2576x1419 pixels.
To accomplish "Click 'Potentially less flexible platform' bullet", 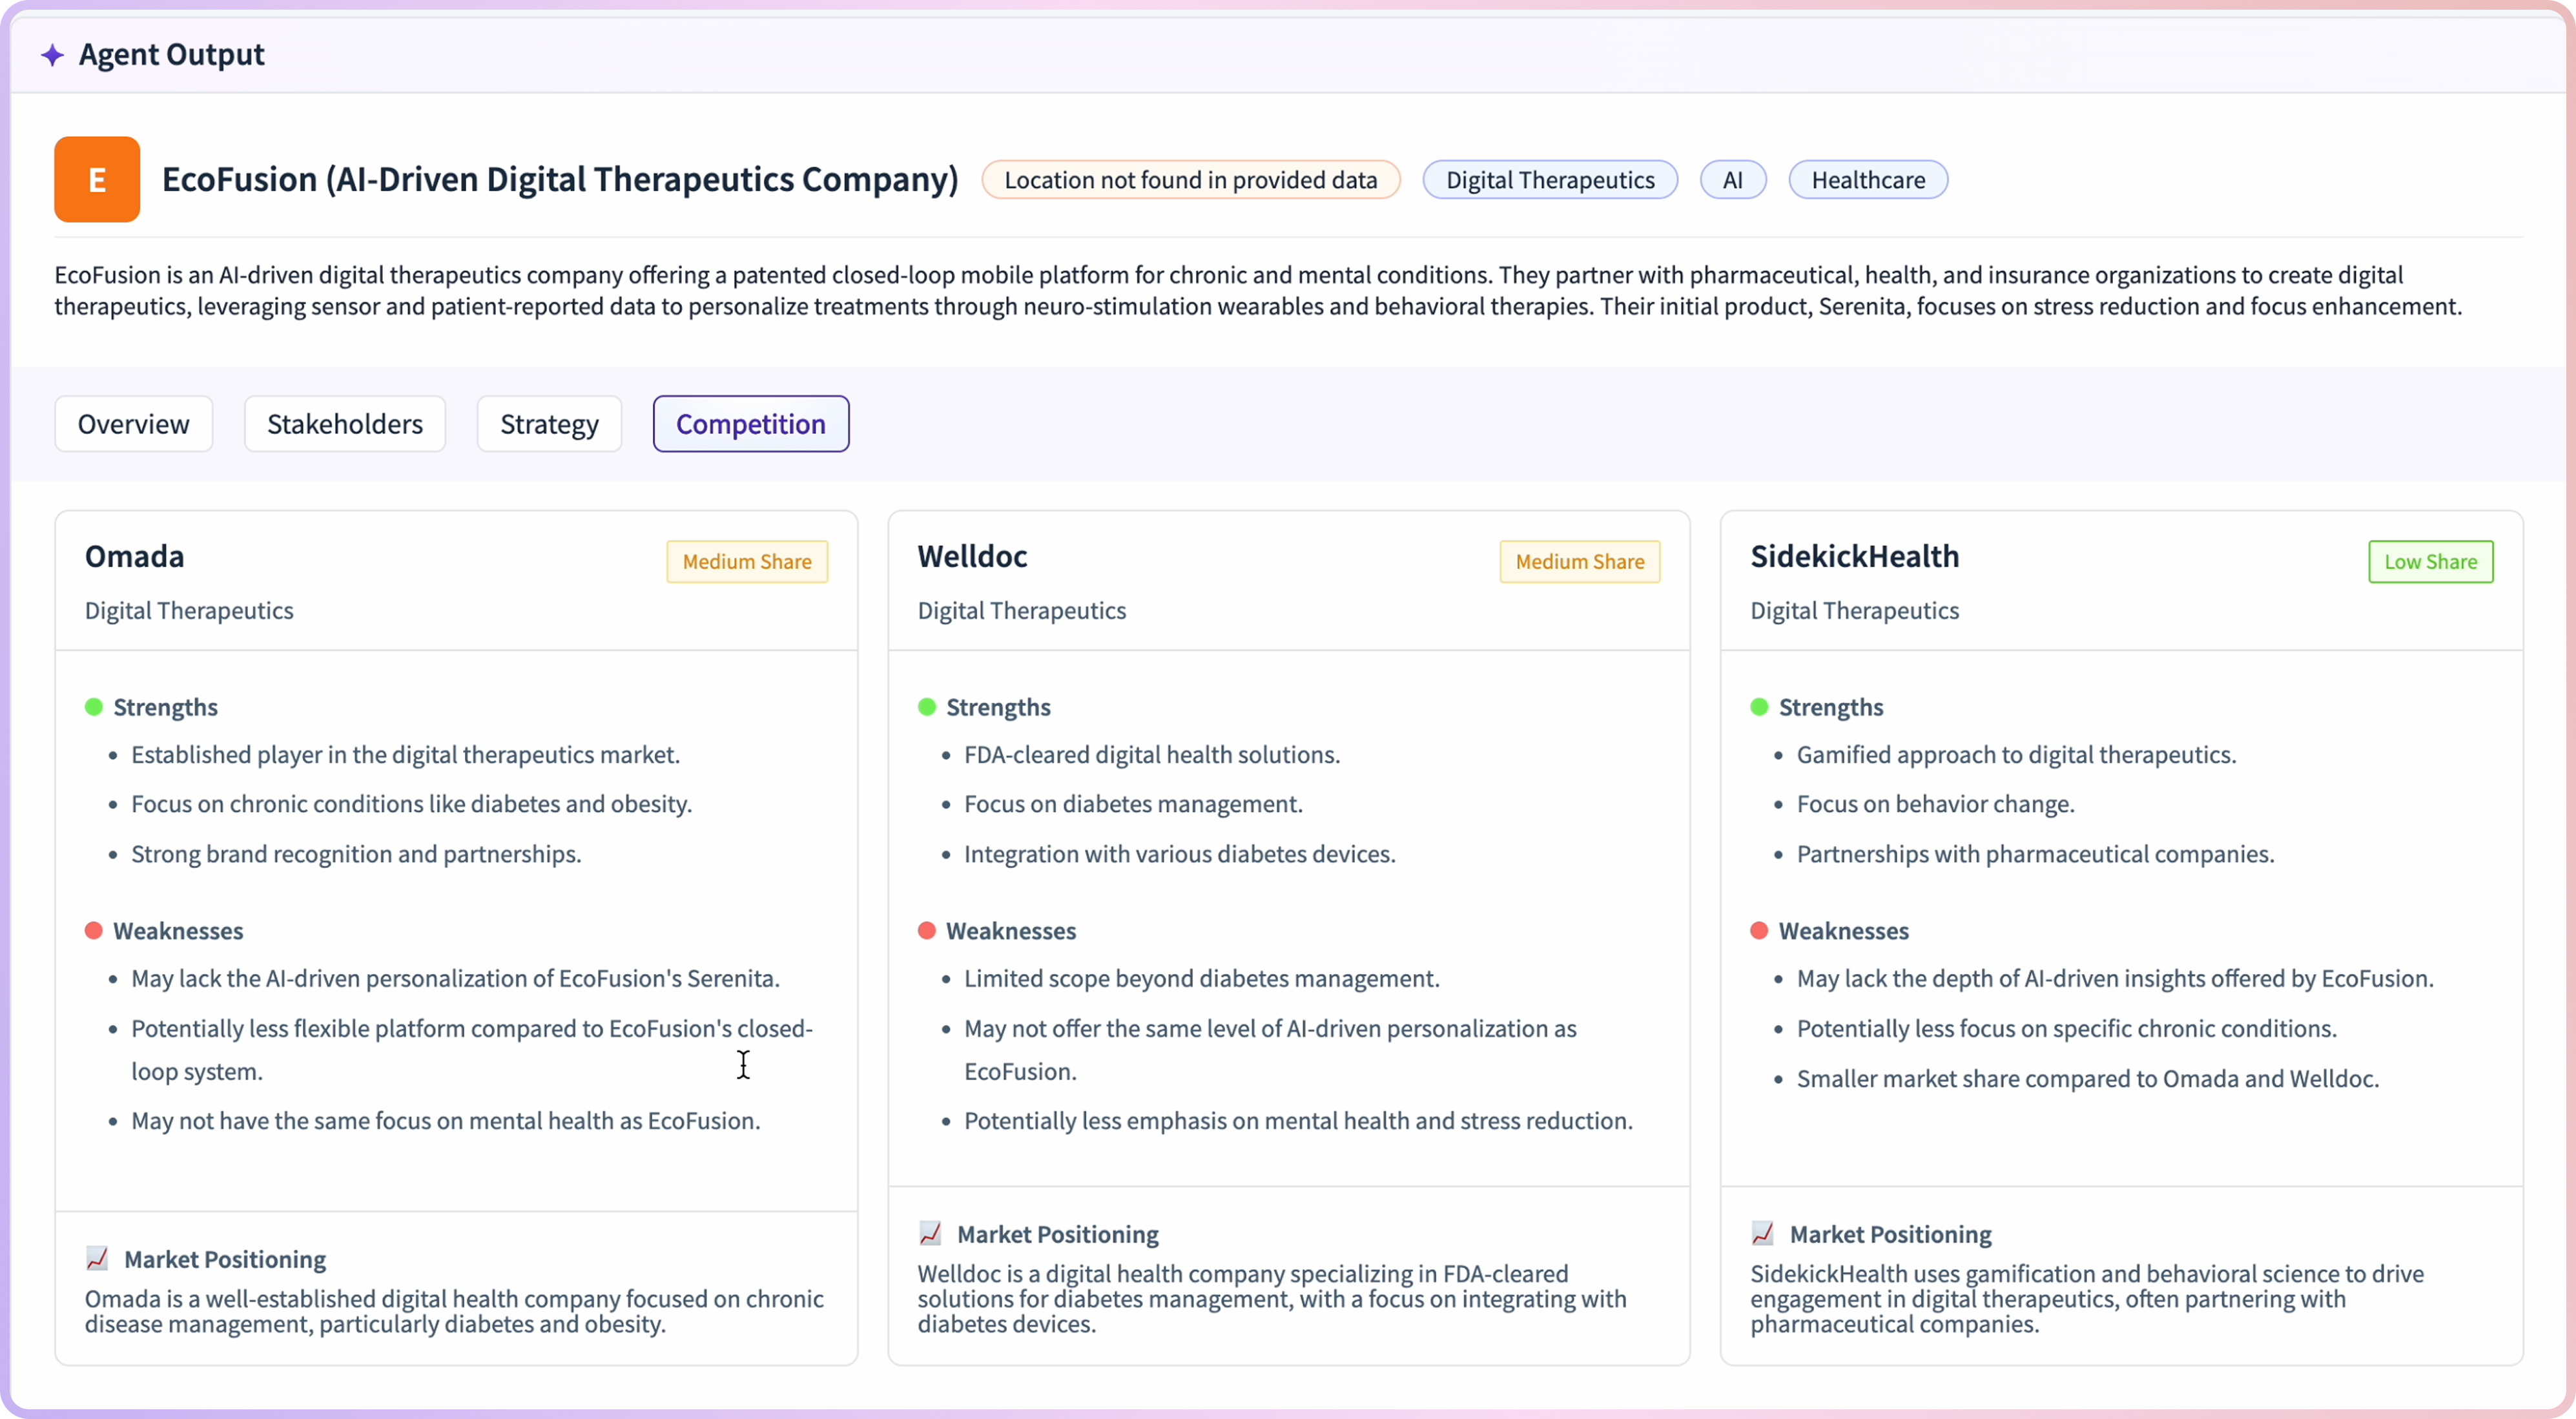I will (x=472, y=1050).
